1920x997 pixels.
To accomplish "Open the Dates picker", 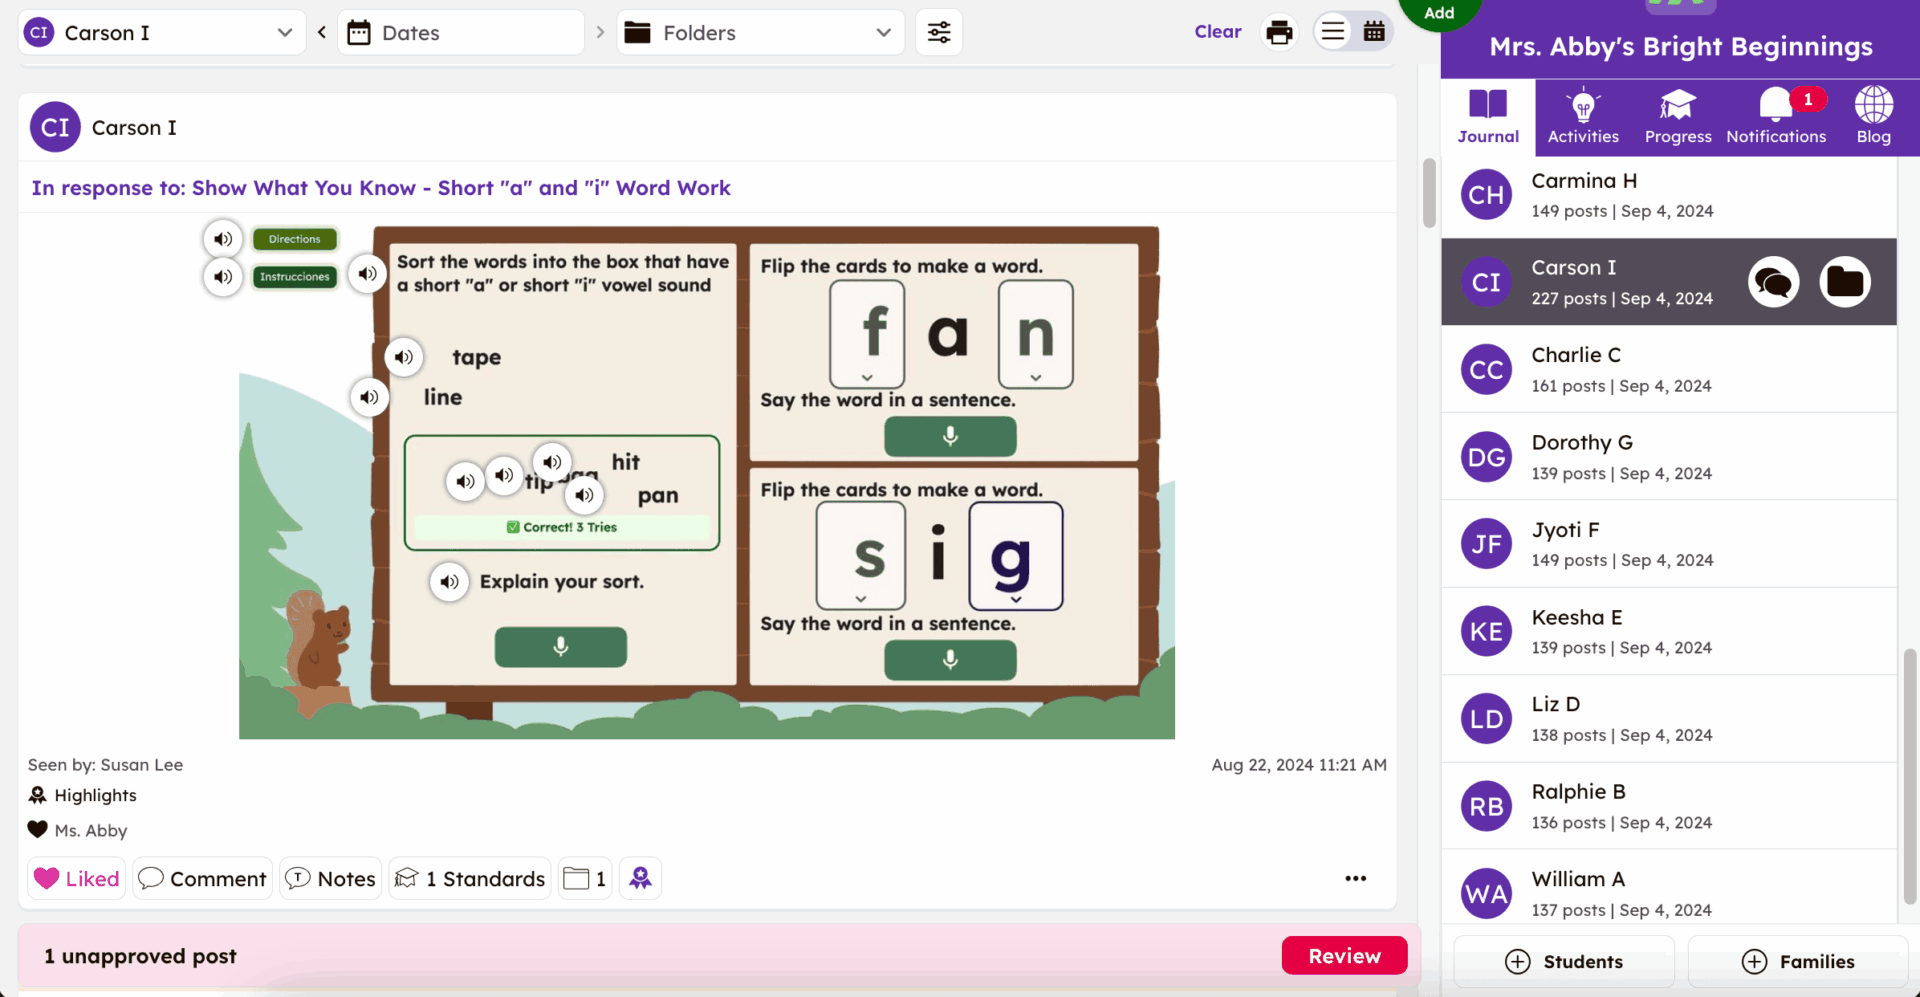I will tap(460, 33).
